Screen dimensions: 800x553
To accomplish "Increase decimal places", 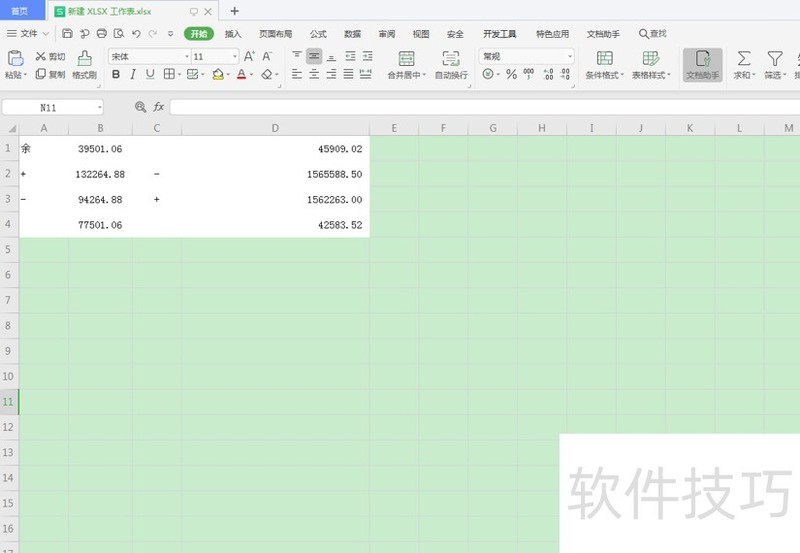I will [x=548, y=74].
